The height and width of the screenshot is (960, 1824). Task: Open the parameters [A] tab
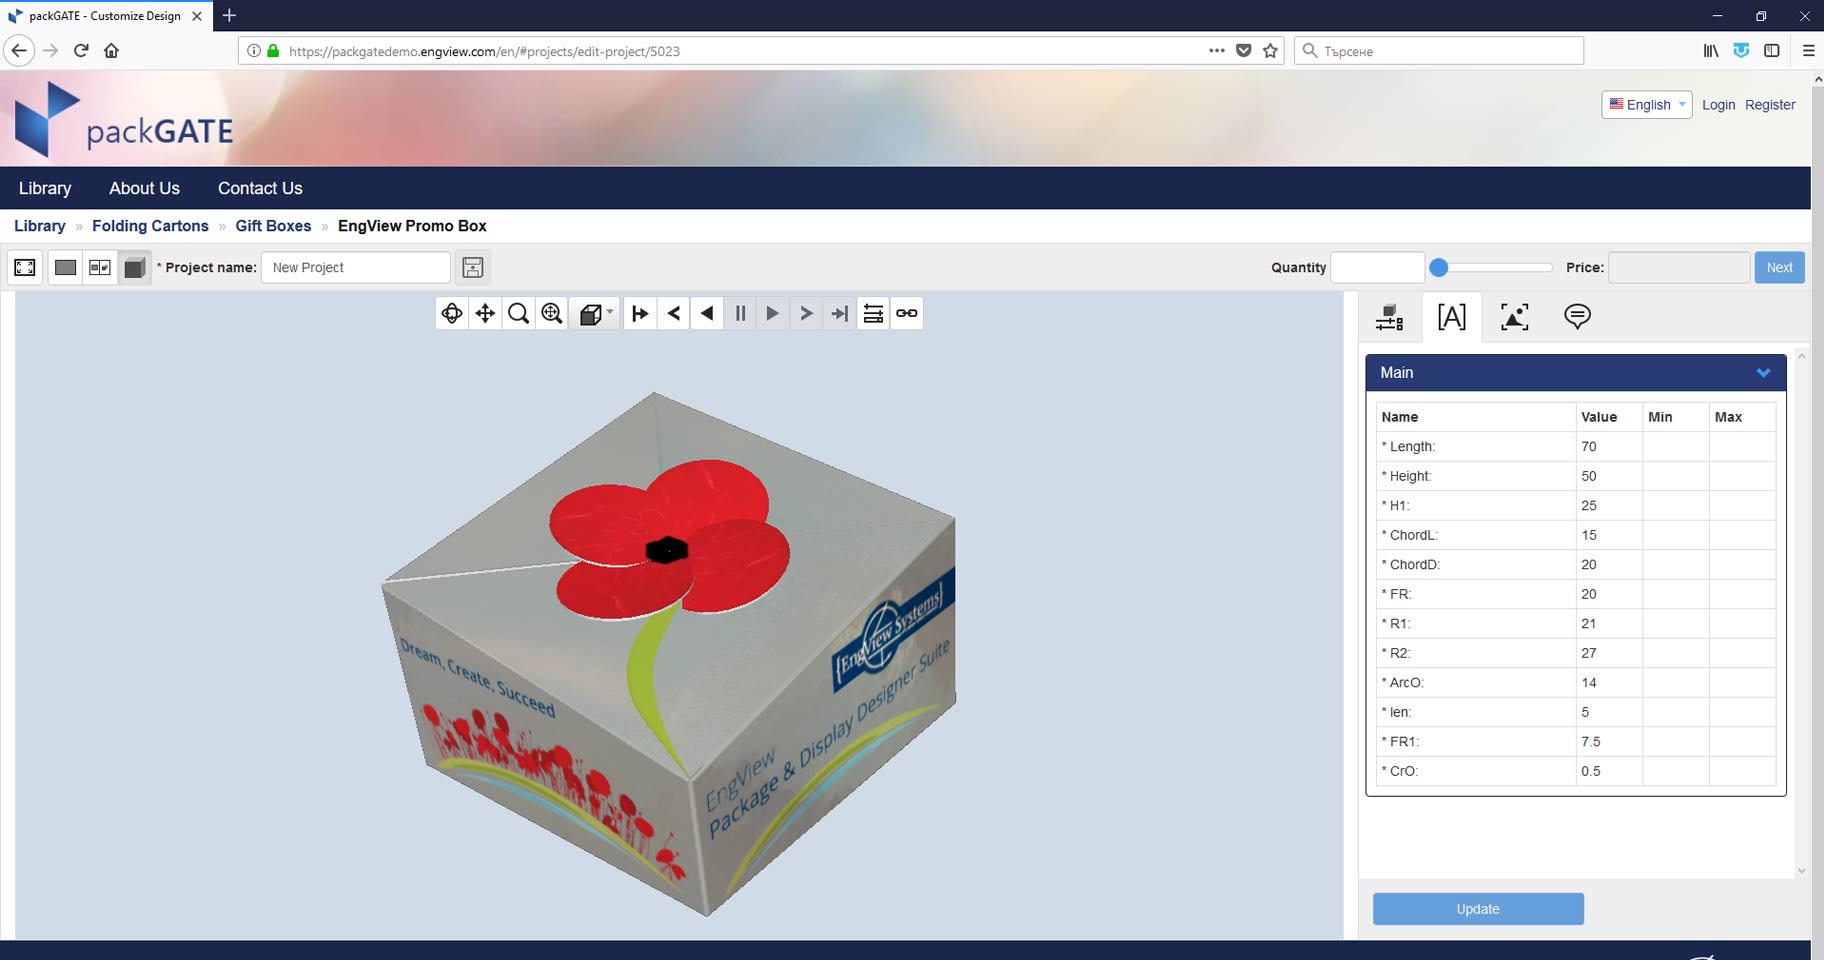(1452, 317)
